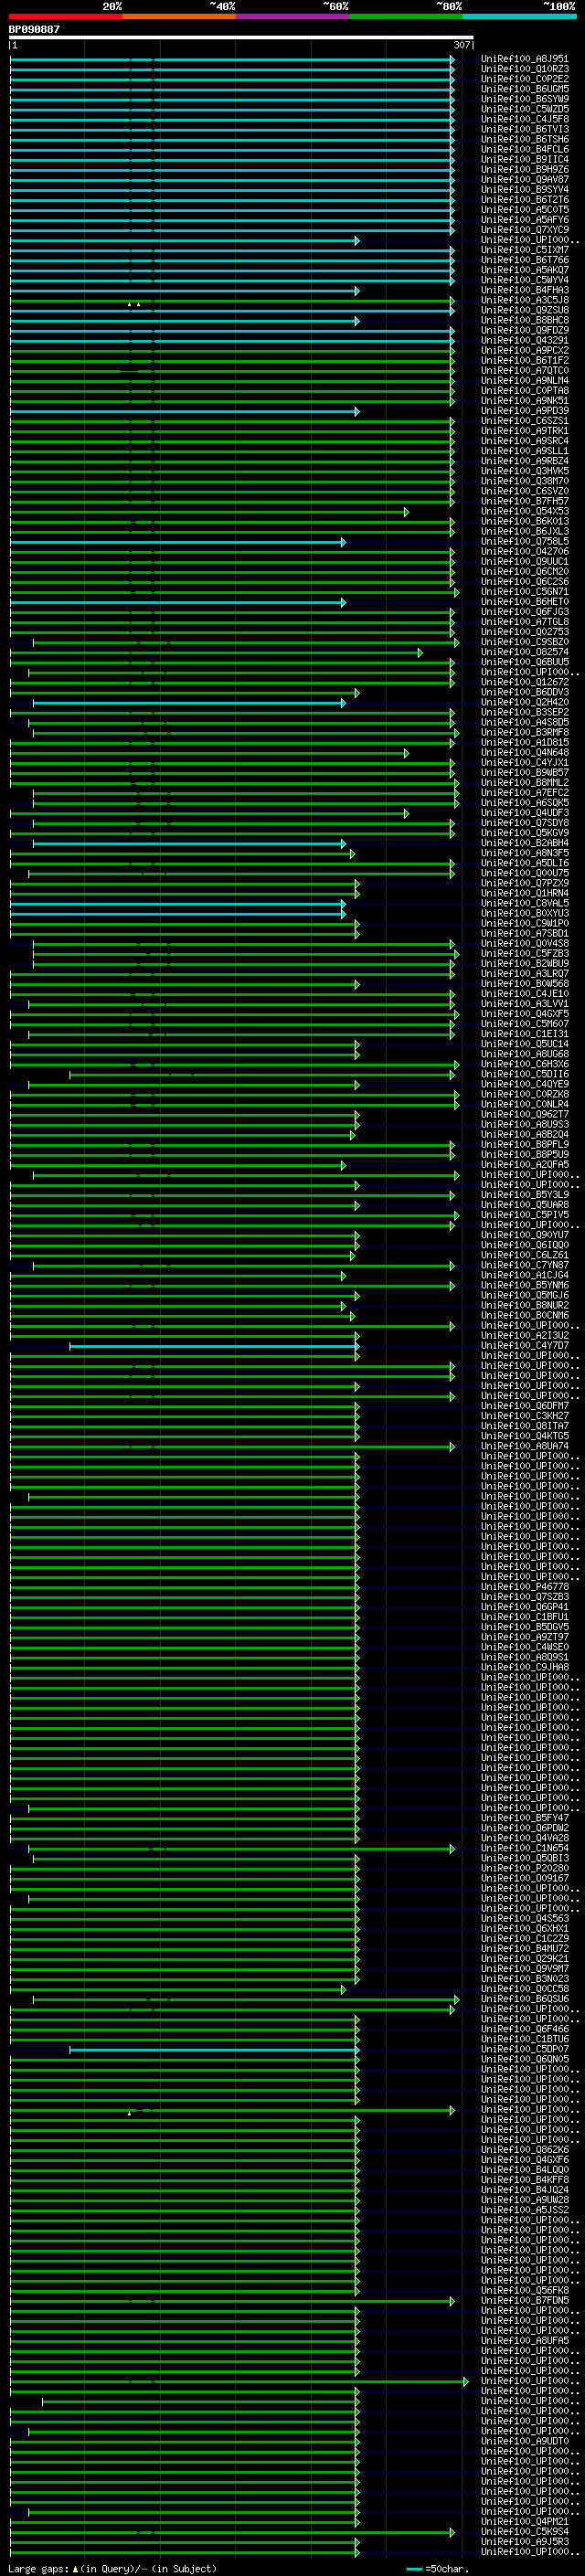This screenshot has width=585, height=2576.
Task: Select hit label UniRef100_C4Y7D7
Action: [x=525, y=1346]
